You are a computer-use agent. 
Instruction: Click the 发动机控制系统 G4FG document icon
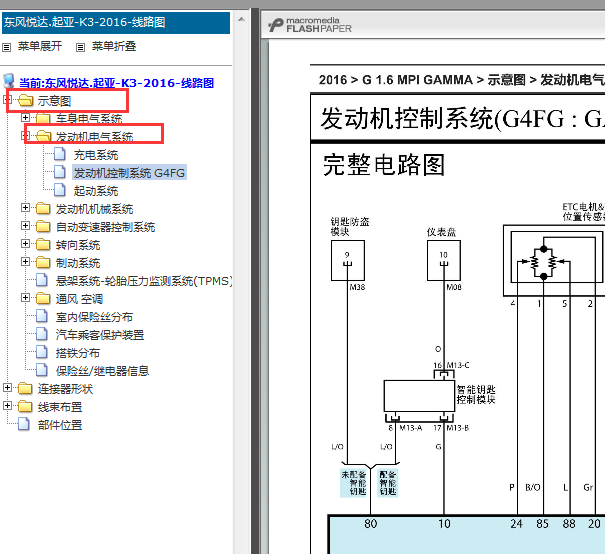coord(60,172)
